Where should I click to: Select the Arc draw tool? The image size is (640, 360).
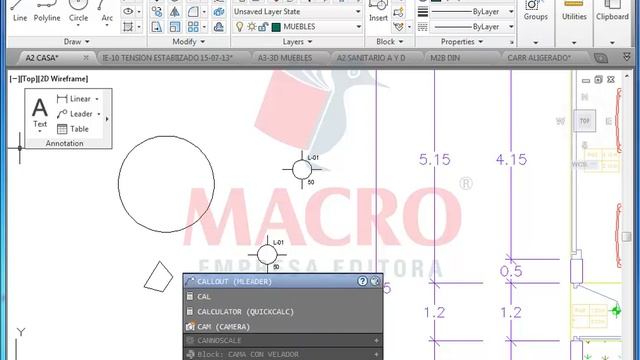(x=107, y=11)
